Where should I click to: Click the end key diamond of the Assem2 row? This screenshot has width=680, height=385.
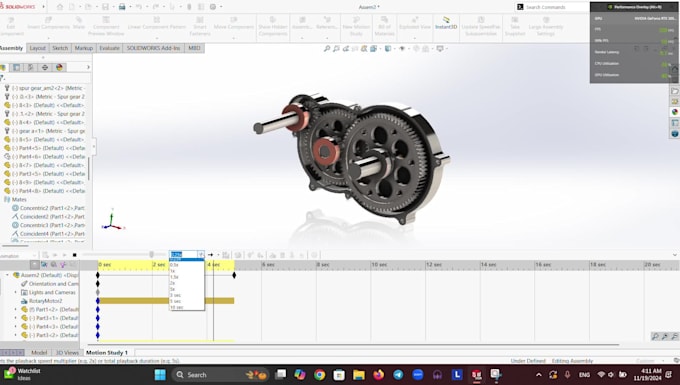tap(234, 275)
